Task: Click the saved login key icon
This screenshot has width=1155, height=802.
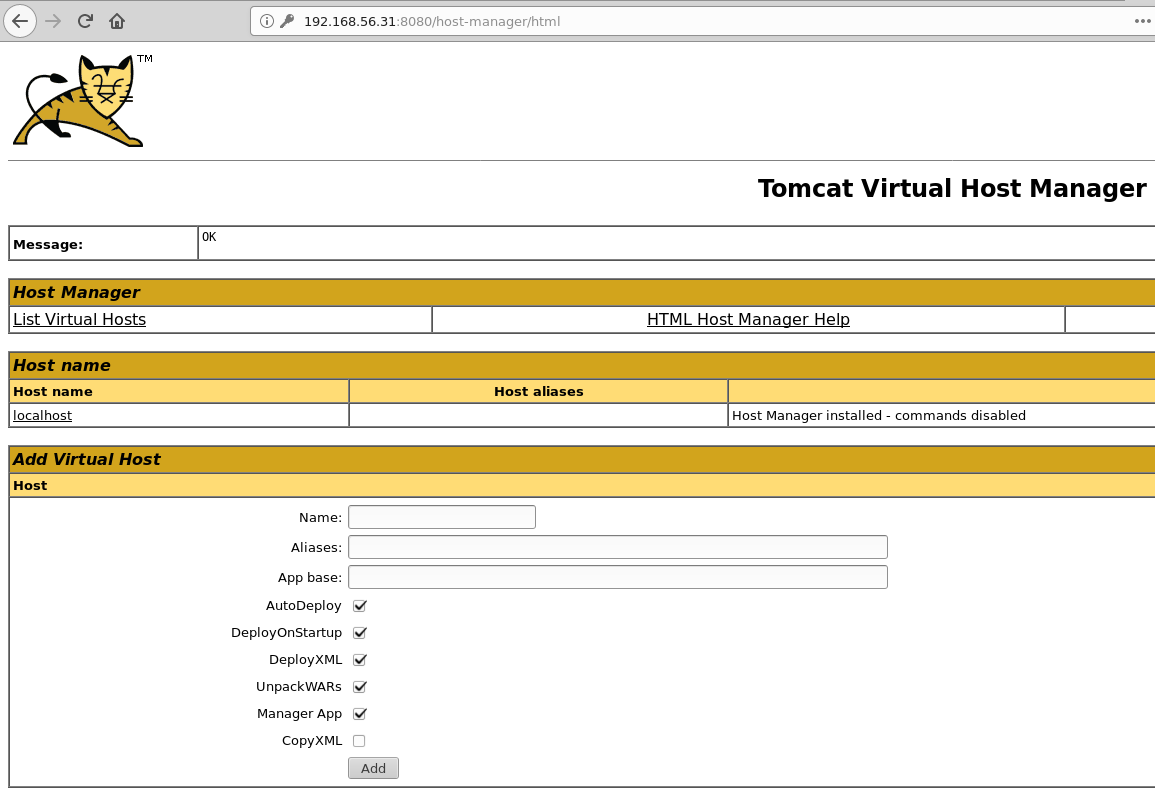Action: point(287,21)
